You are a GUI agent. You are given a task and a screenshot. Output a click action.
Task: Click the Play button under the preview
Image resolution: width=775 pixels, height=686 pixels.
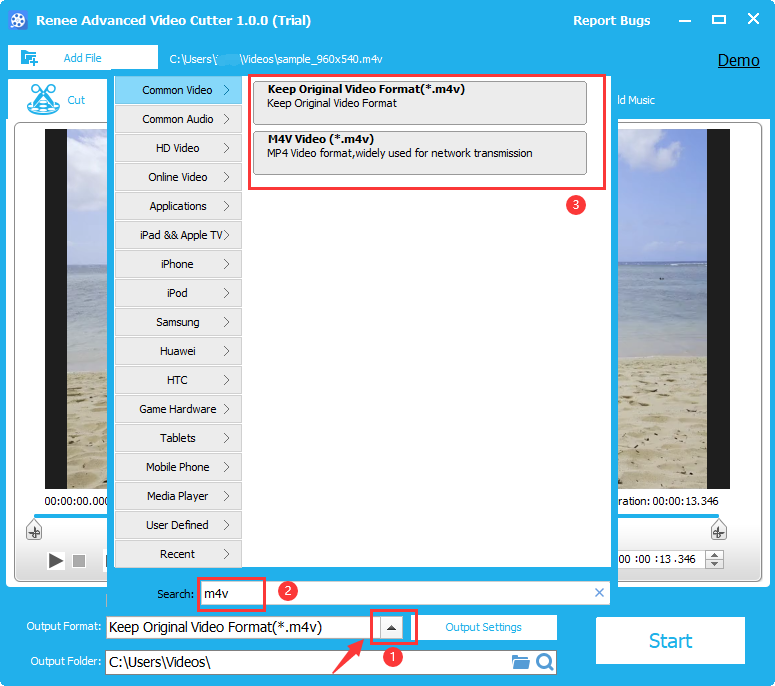click(56, 561)
